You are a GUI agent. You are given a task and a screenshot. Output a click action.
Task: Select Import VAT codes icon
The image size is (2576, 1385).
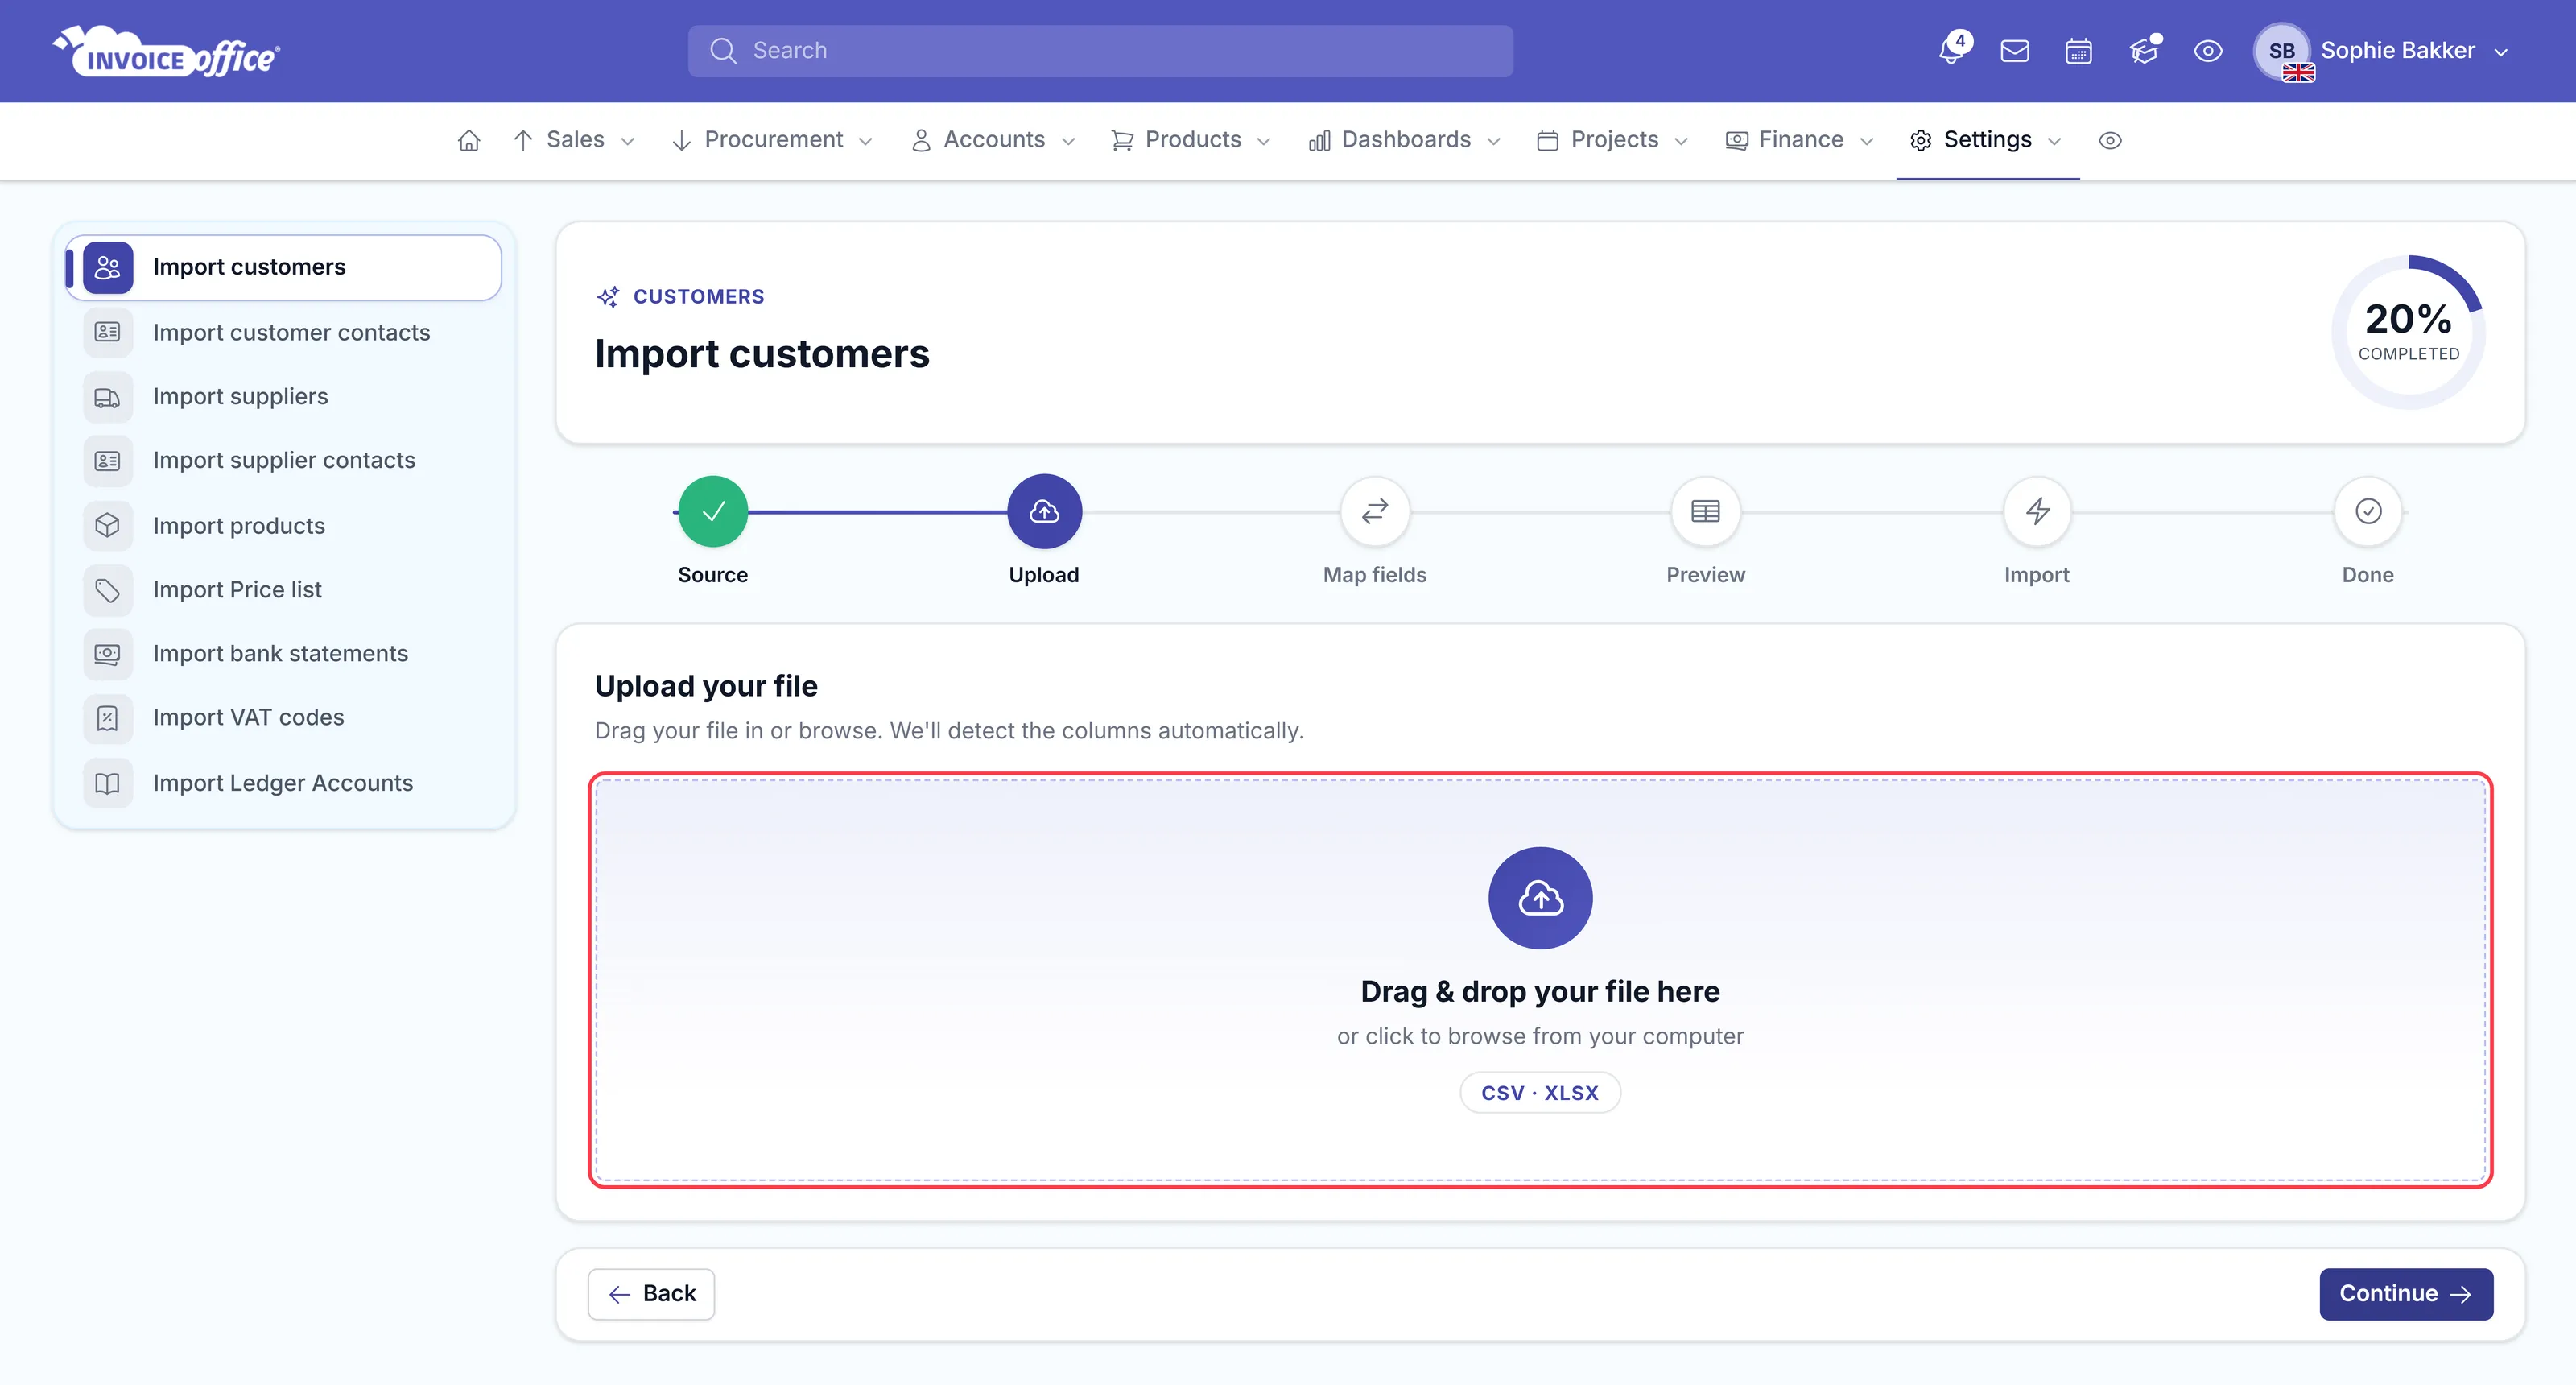[107, 718]
